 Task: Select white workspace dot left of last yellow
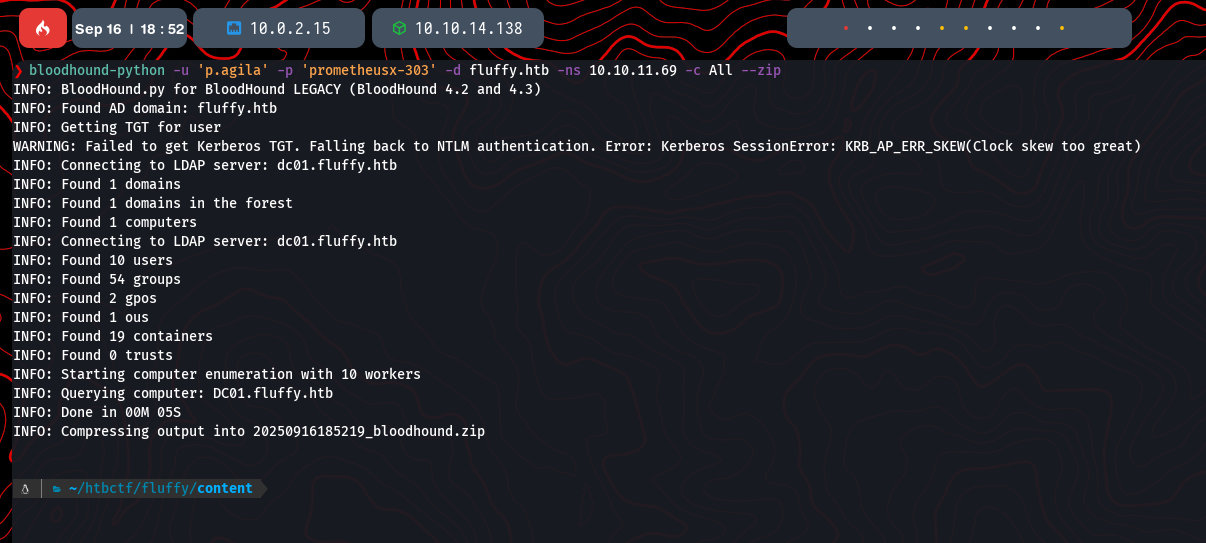click(1037, 28)
